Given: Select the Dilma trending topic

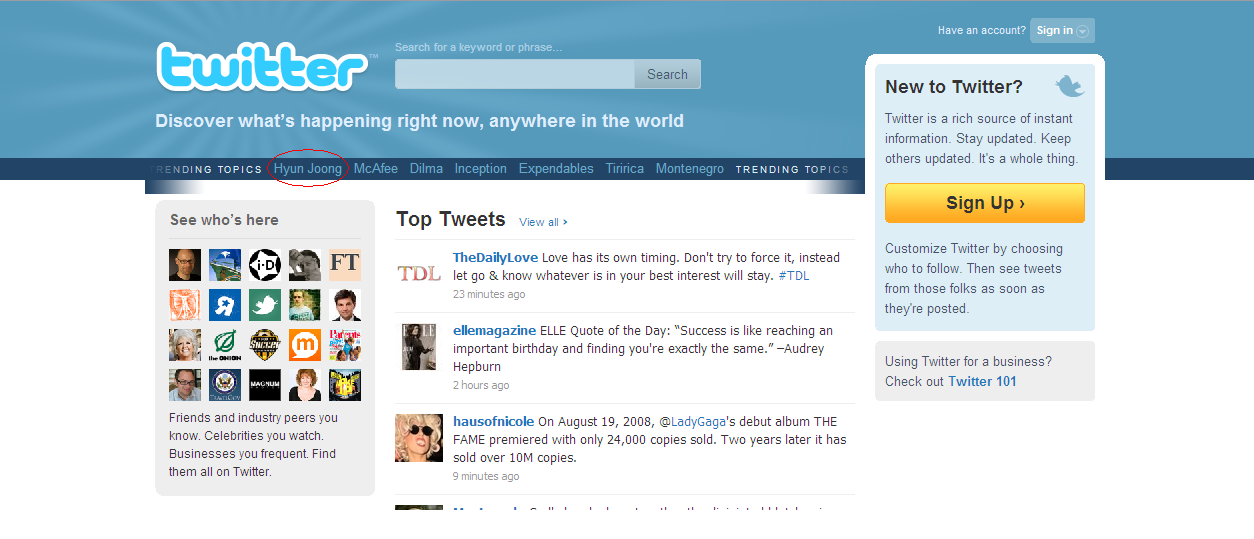Looking at the screenshot, I should pyautogui.click(x=426, y=169).
